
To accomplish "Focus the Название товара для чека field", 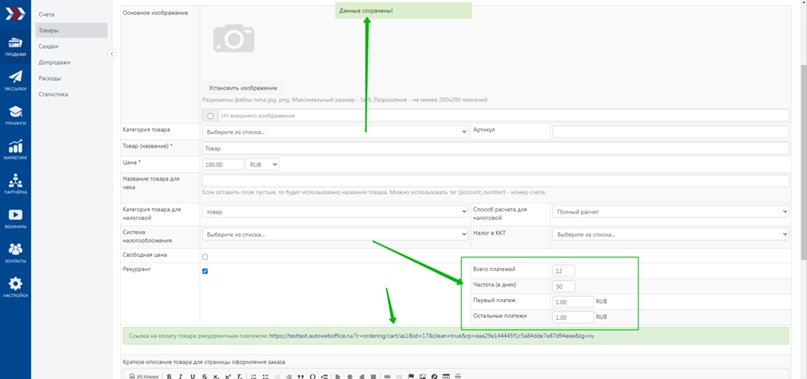I will point(496,181).
